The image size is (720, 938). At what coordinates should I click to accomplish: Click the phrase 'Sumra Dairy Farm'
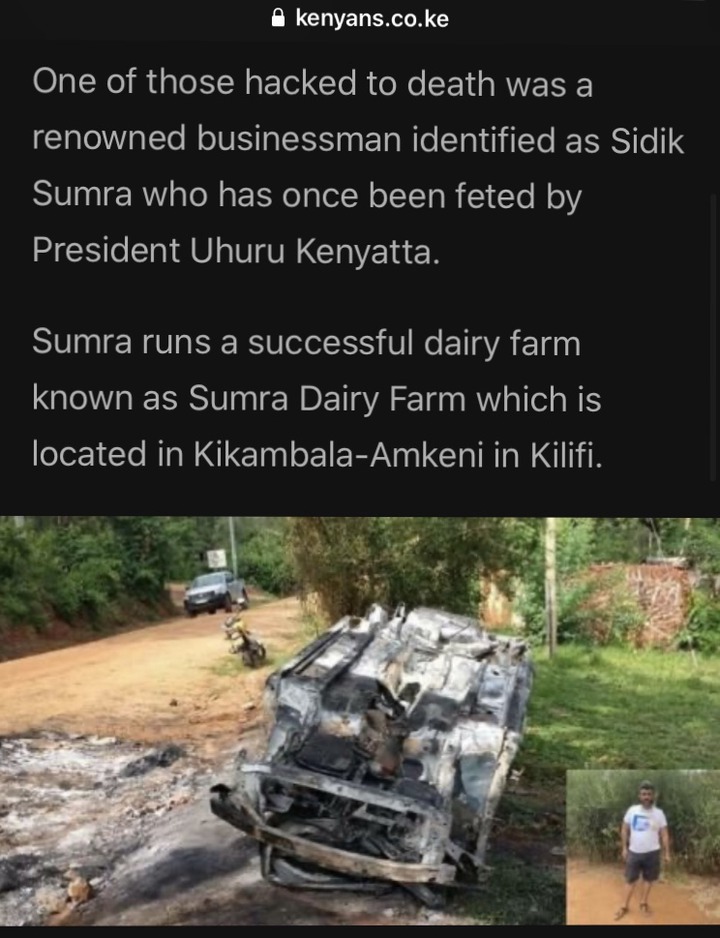[x=327, y=398]
